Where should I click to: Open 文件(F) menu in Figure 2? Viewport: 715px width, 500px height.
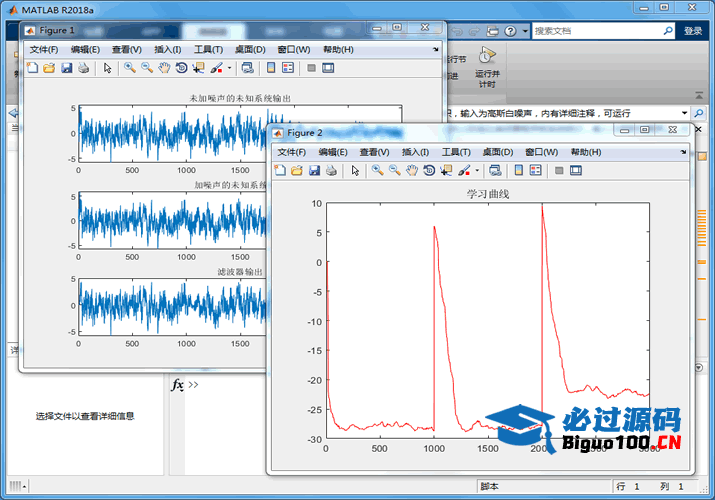291,152
